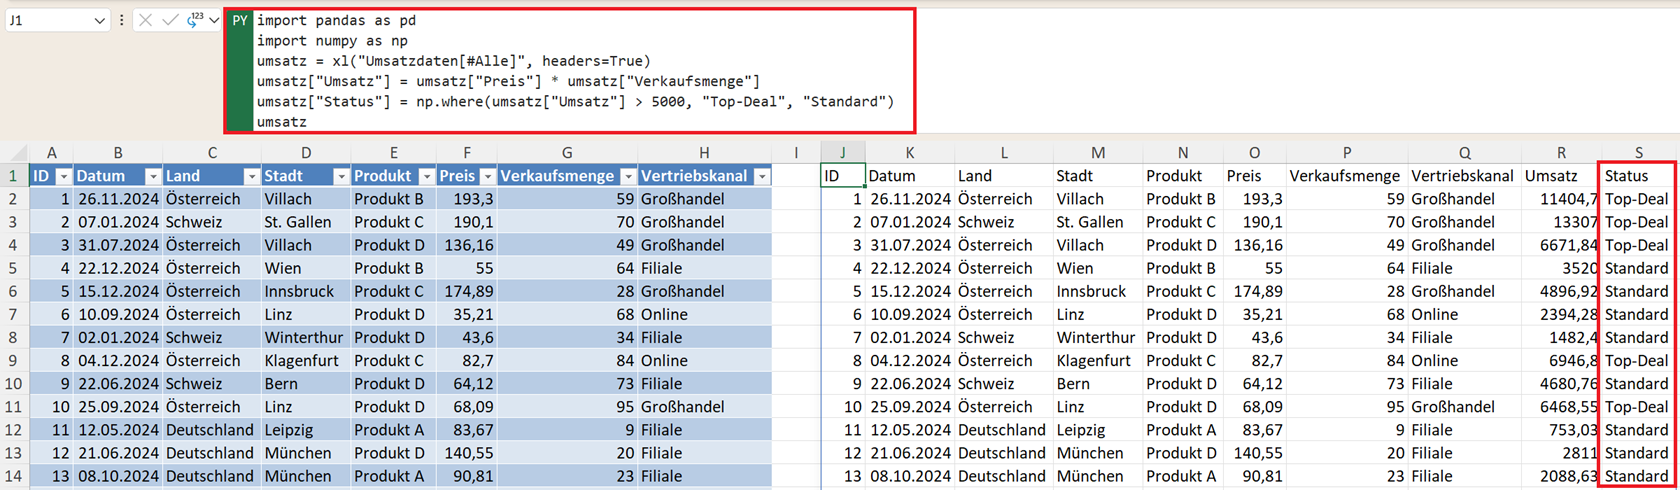Screen dimensions: 1680x490
Task: Select column J header
Action: pos(842,153)
